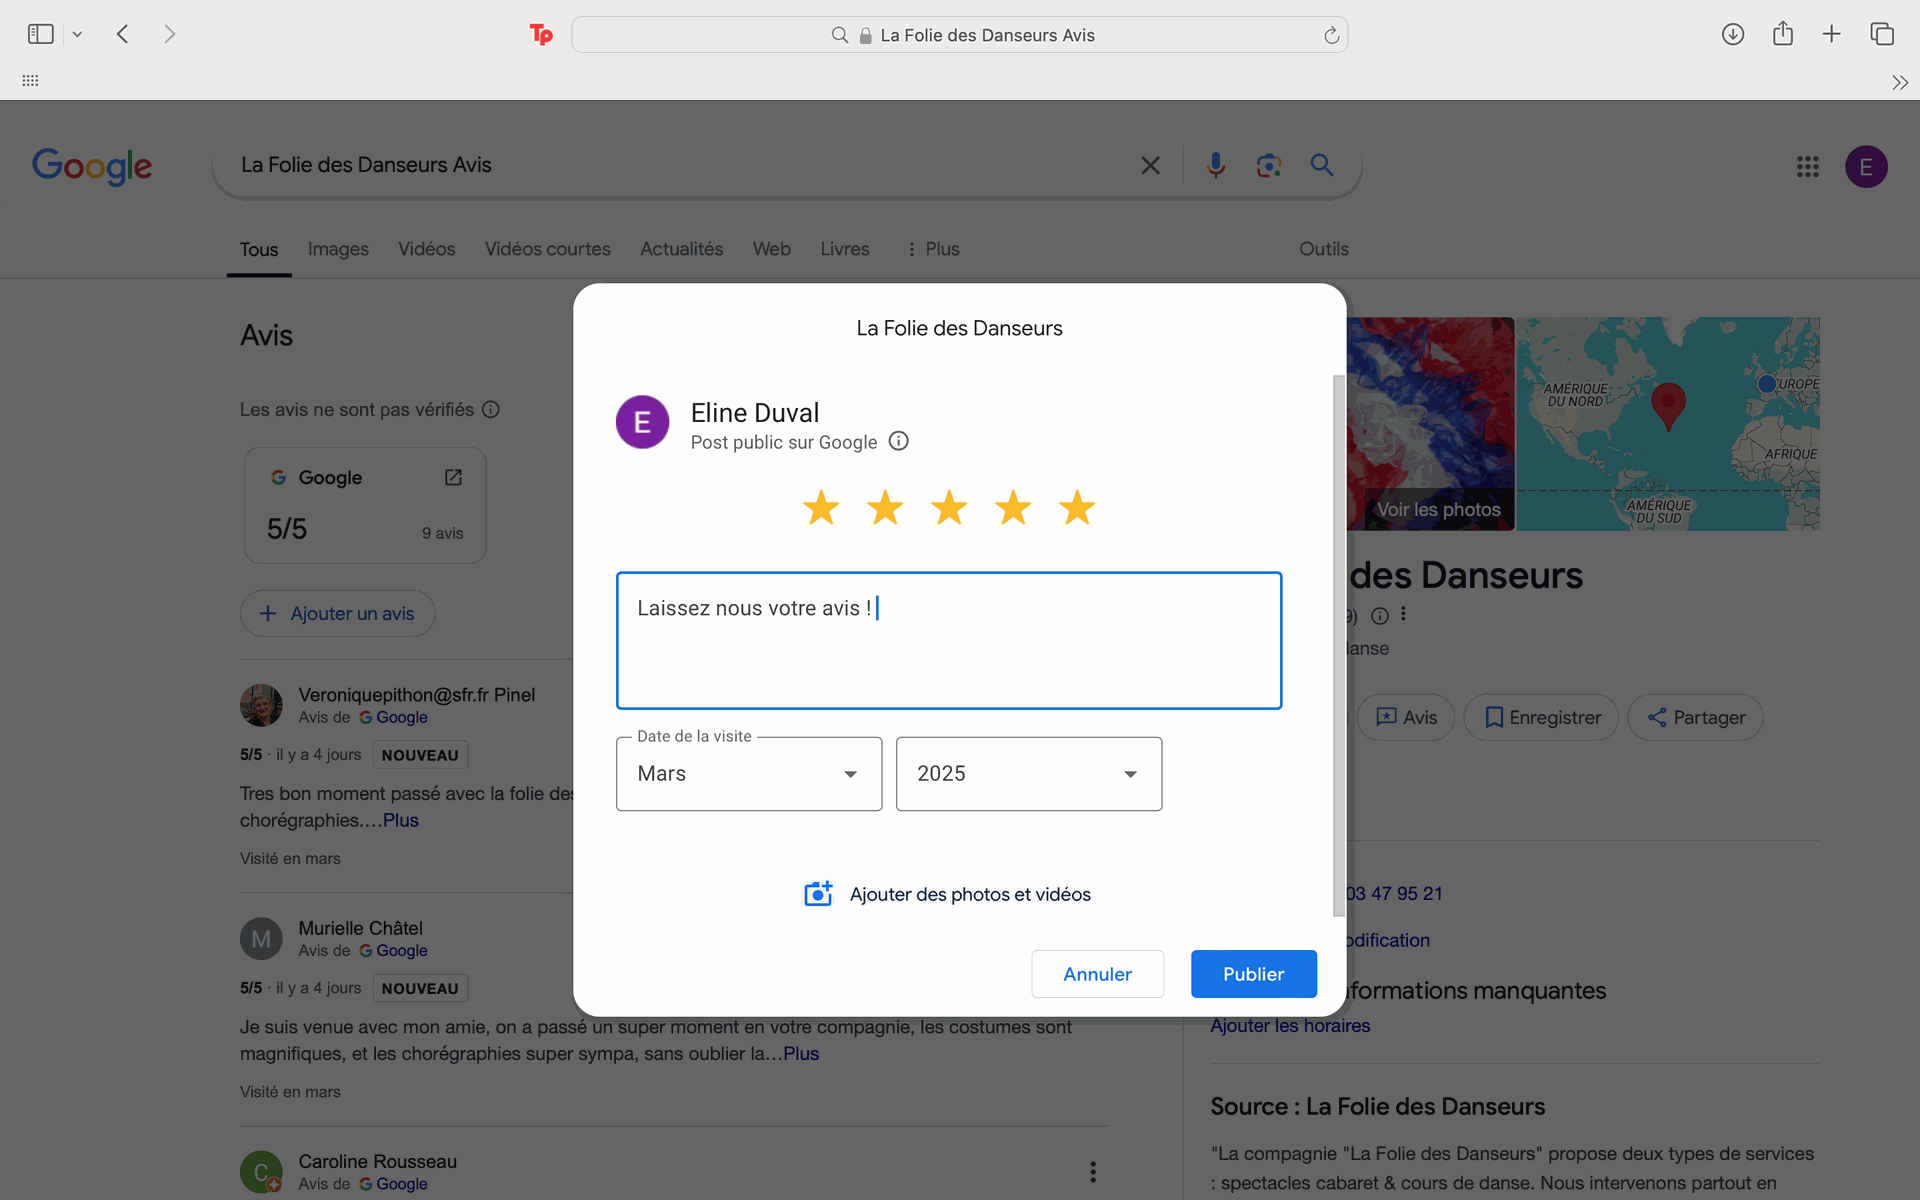Set rating to first star

pyautogui.click(x=821, y=508)
